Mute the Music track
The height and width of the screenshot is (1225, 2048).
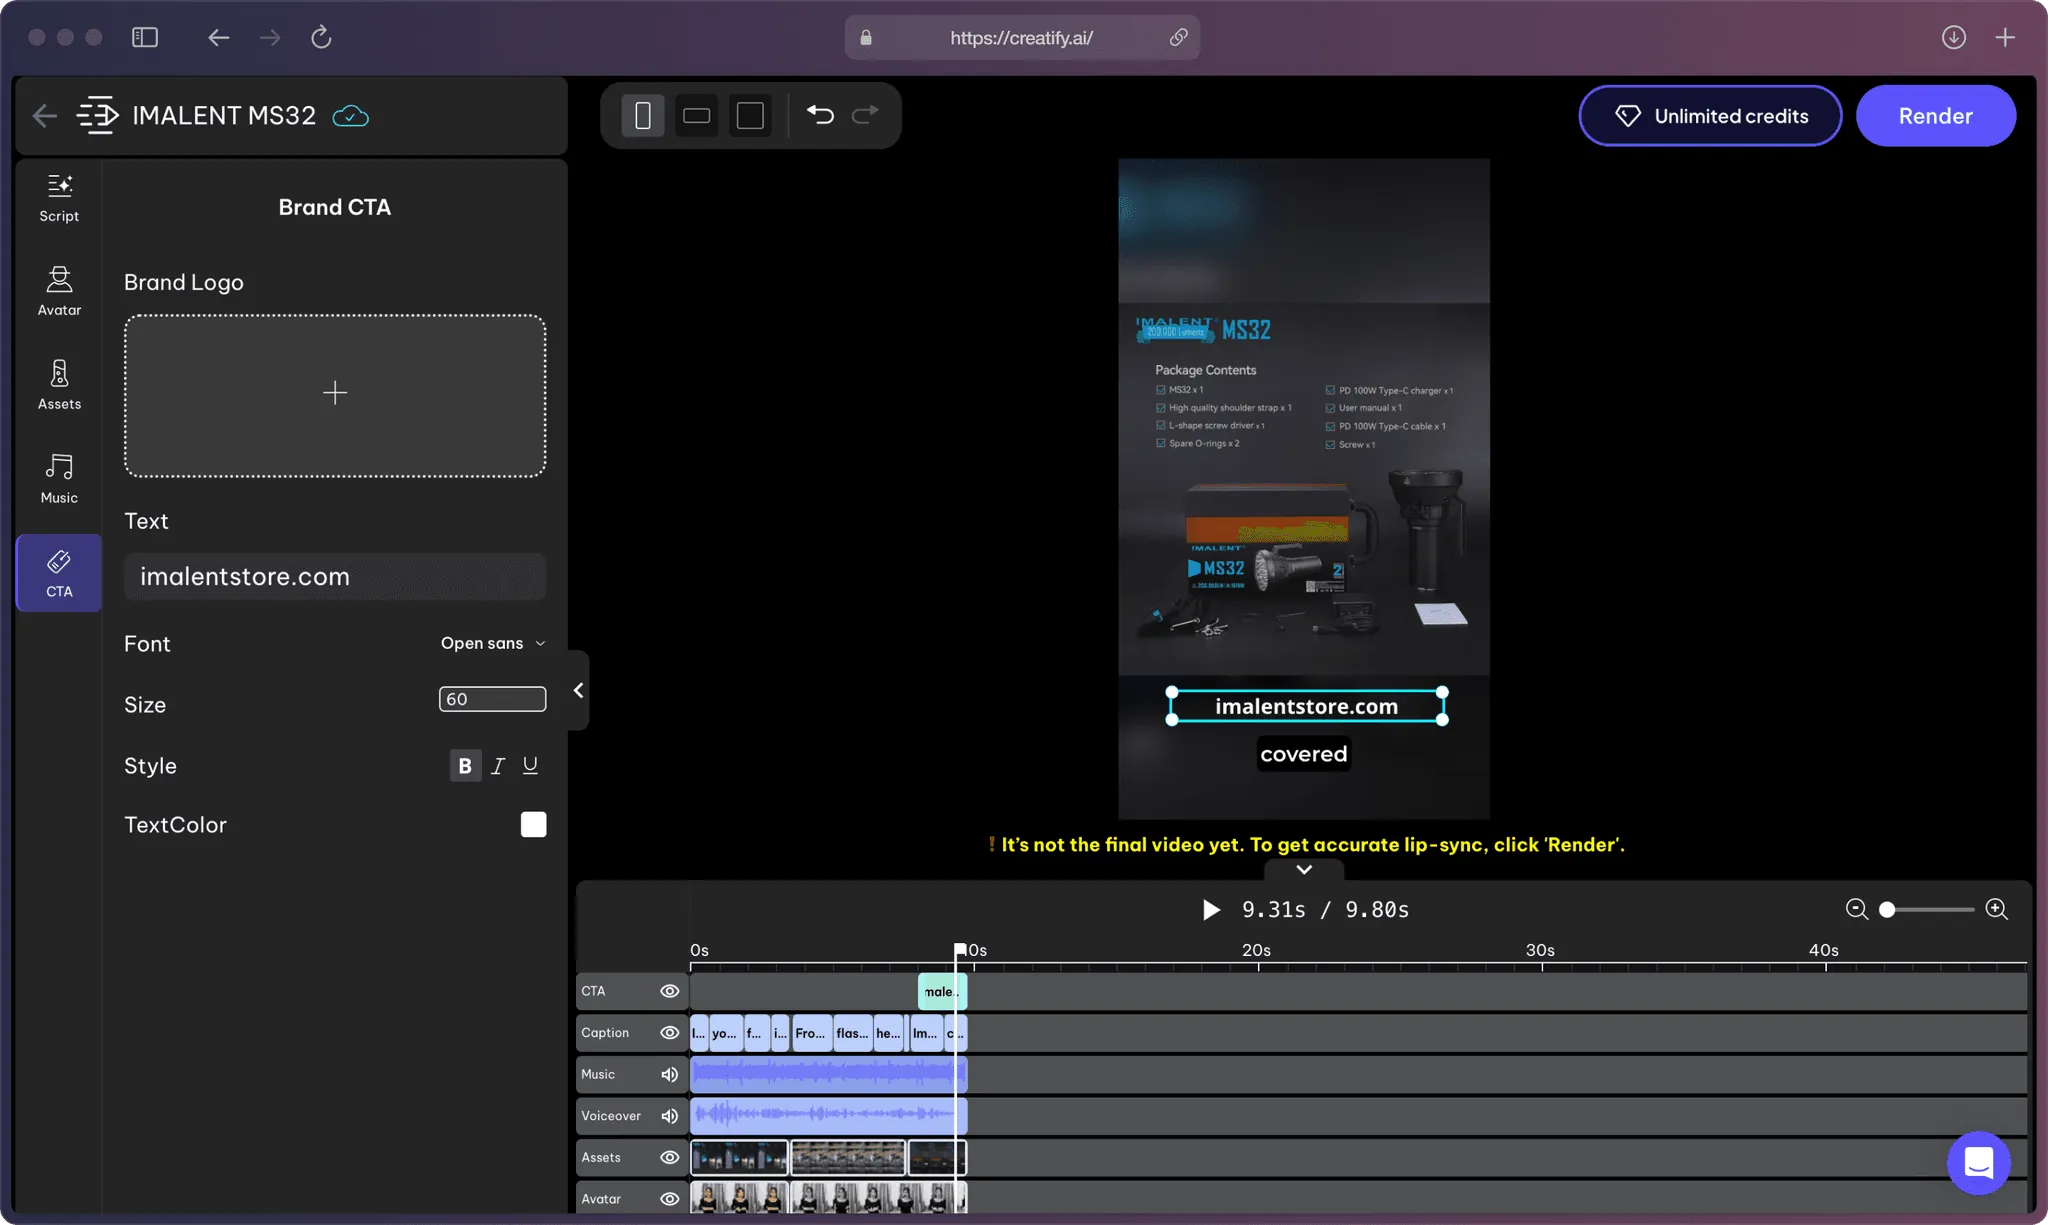point(670,1074)
